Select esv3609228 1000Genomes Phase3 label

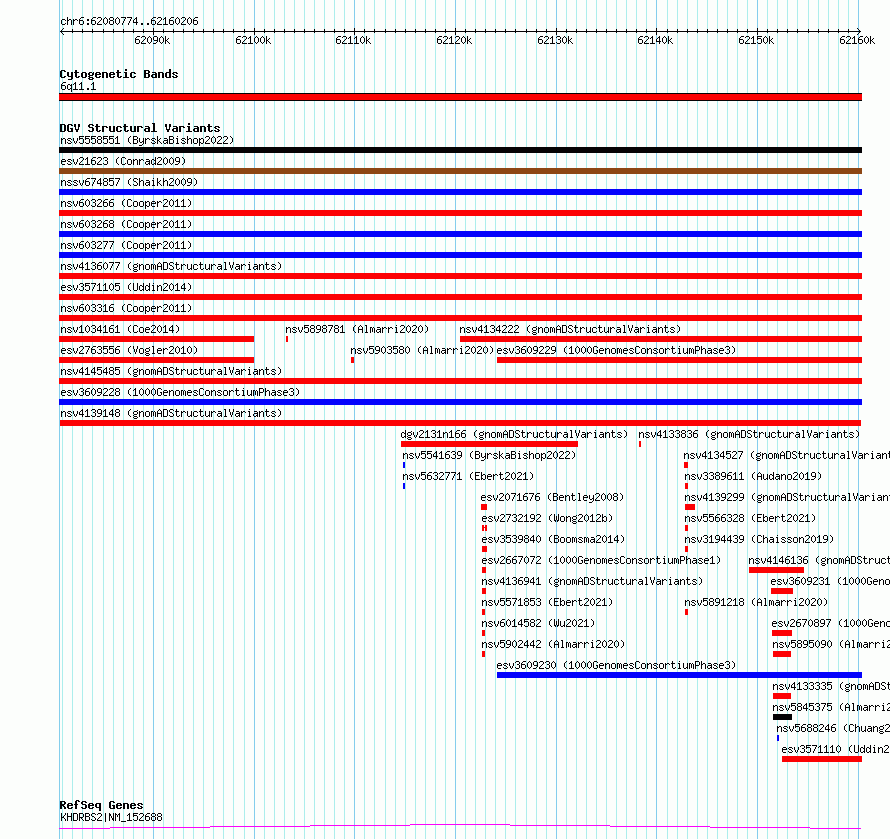click(180, 392)
